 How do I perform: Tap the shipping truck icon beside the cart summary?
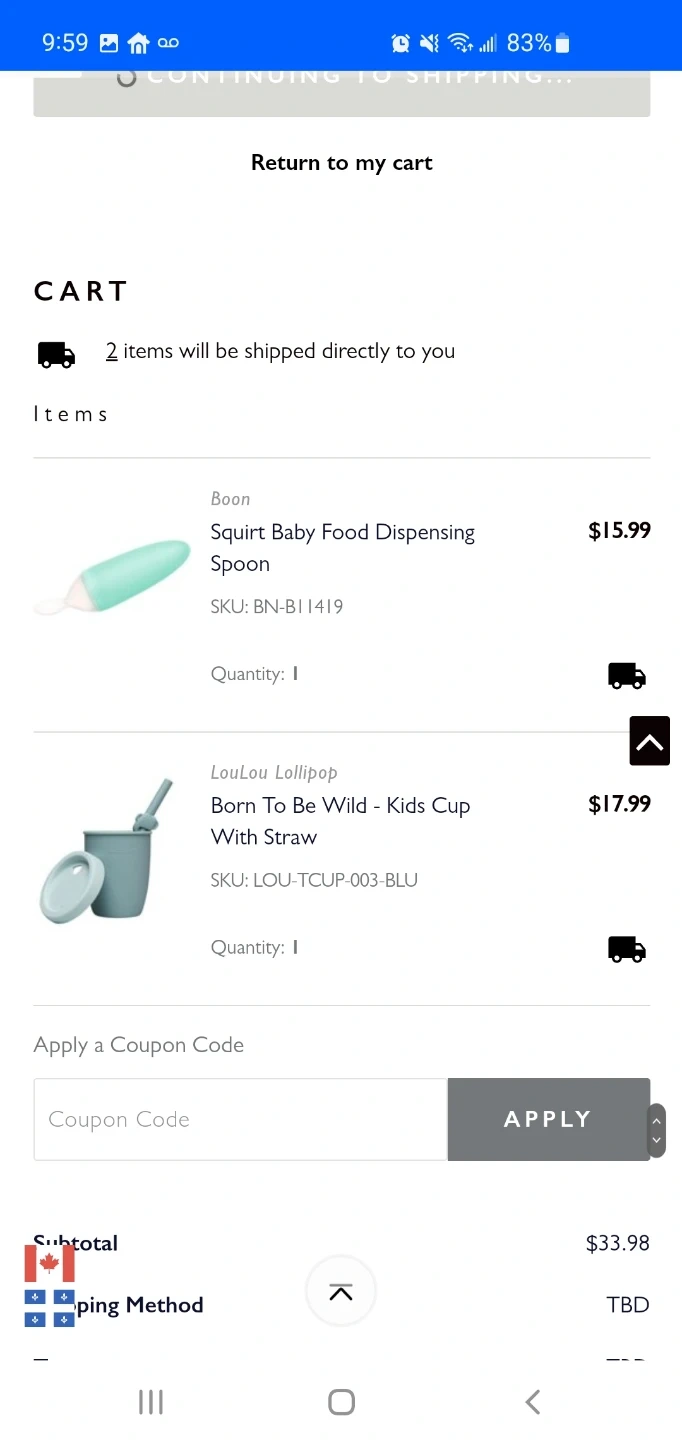56,354
